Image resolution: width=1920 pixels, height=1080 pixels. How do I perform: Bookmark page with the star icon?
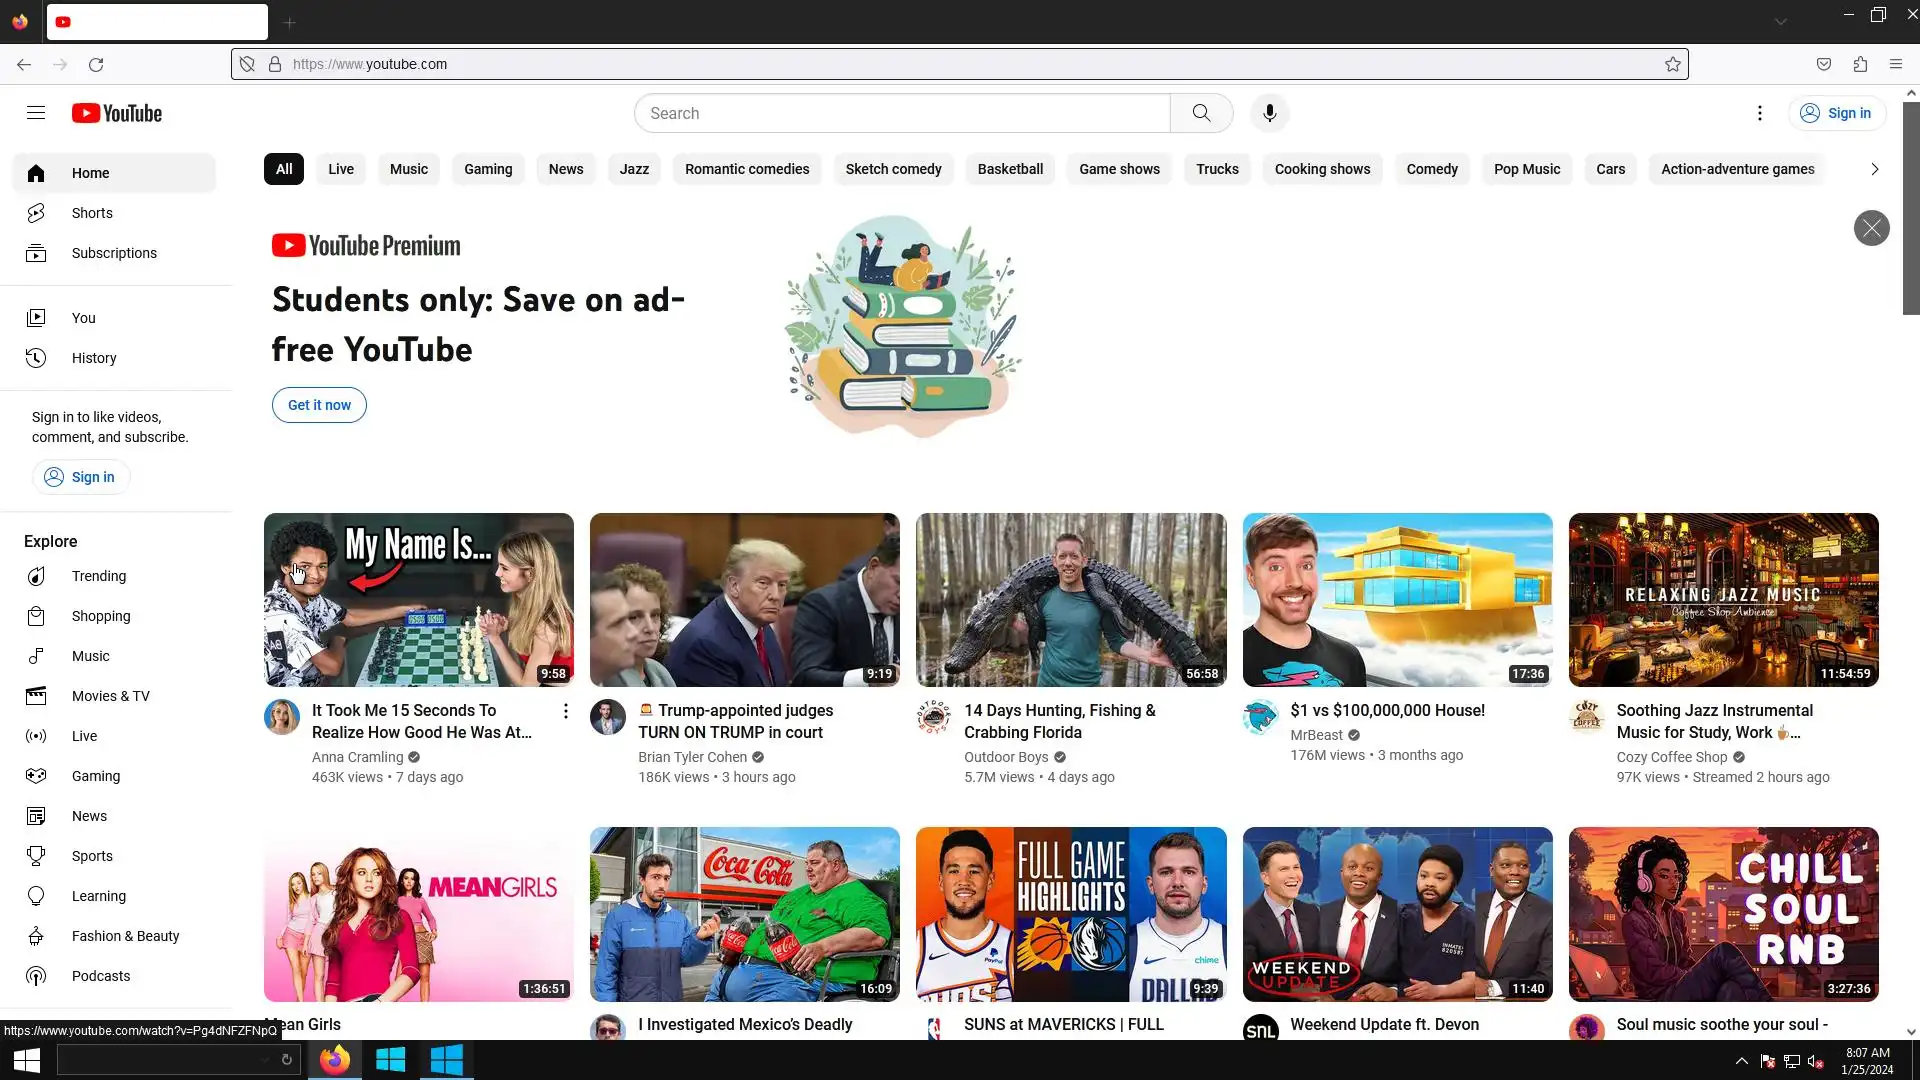click(x=1672, y=64)
